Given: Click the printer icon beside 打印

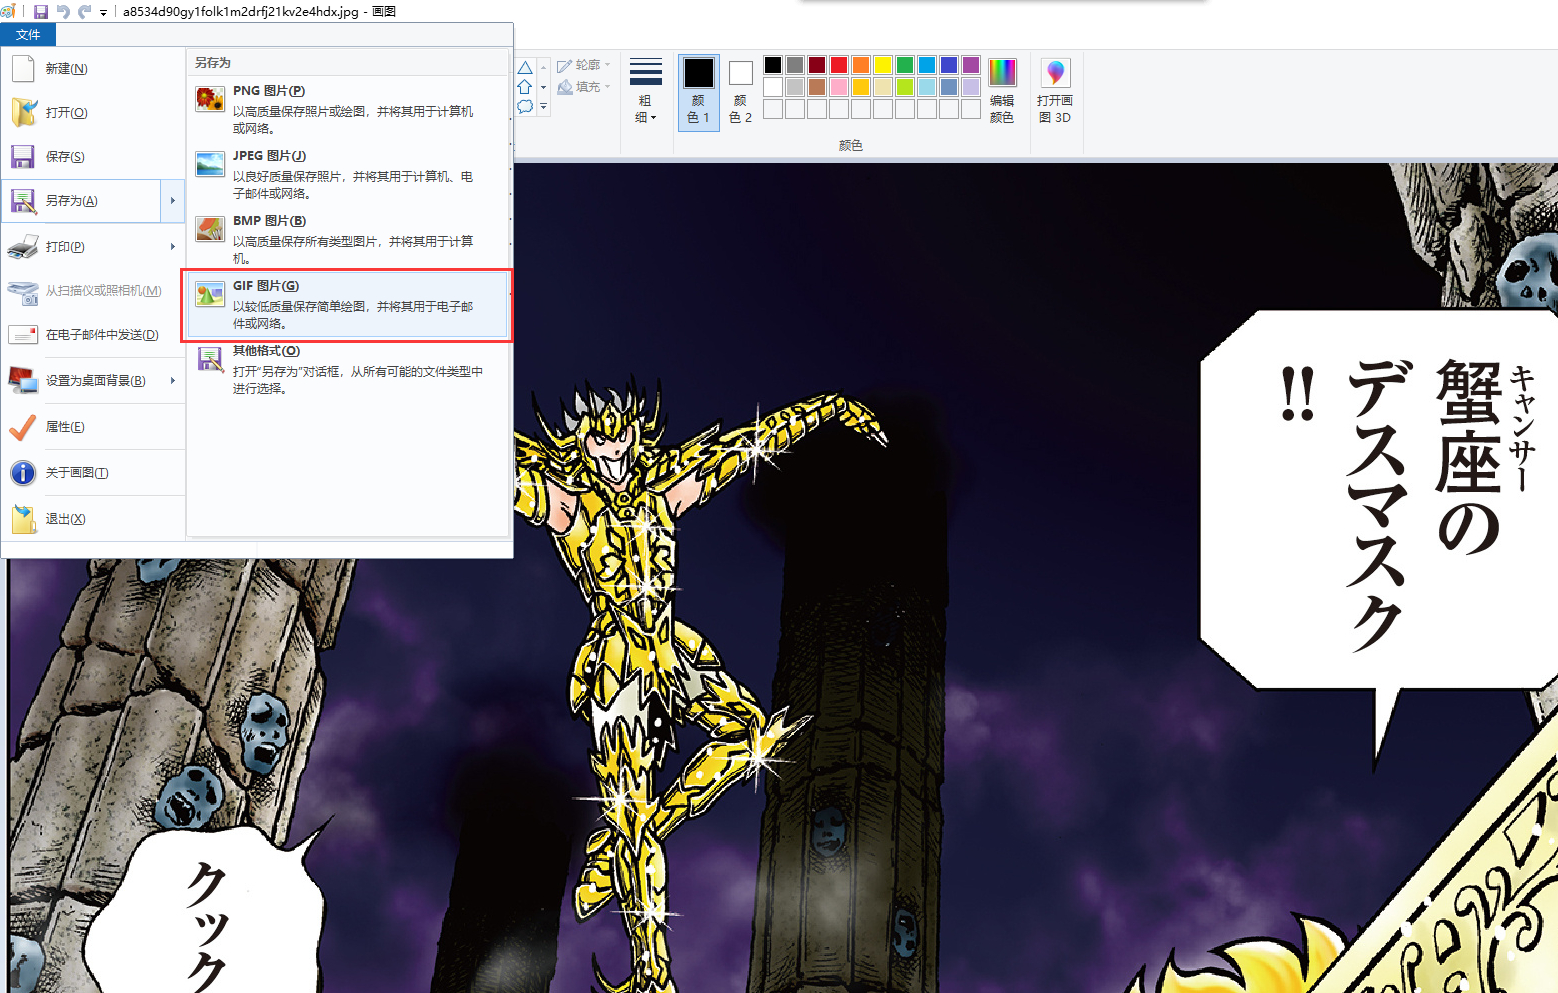Looking at the screenshot, I should click(23, 247).
